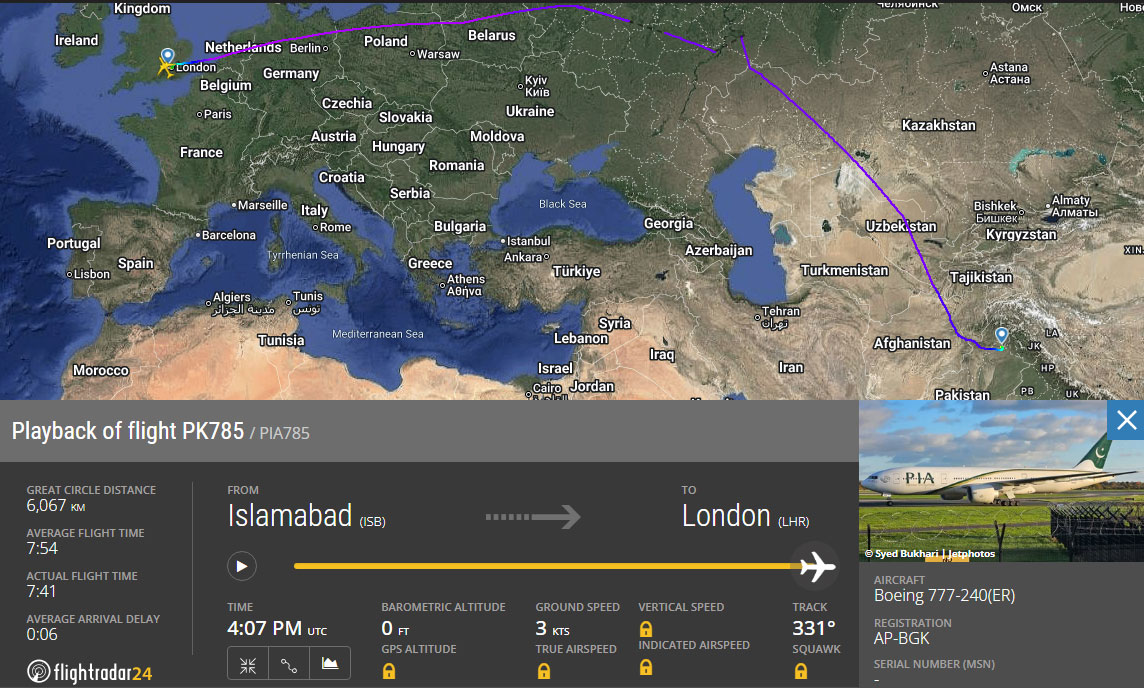The image size is (1144, 688).
Task: Click the average arrival delay 0:06
Action: (x=42, y=635)
